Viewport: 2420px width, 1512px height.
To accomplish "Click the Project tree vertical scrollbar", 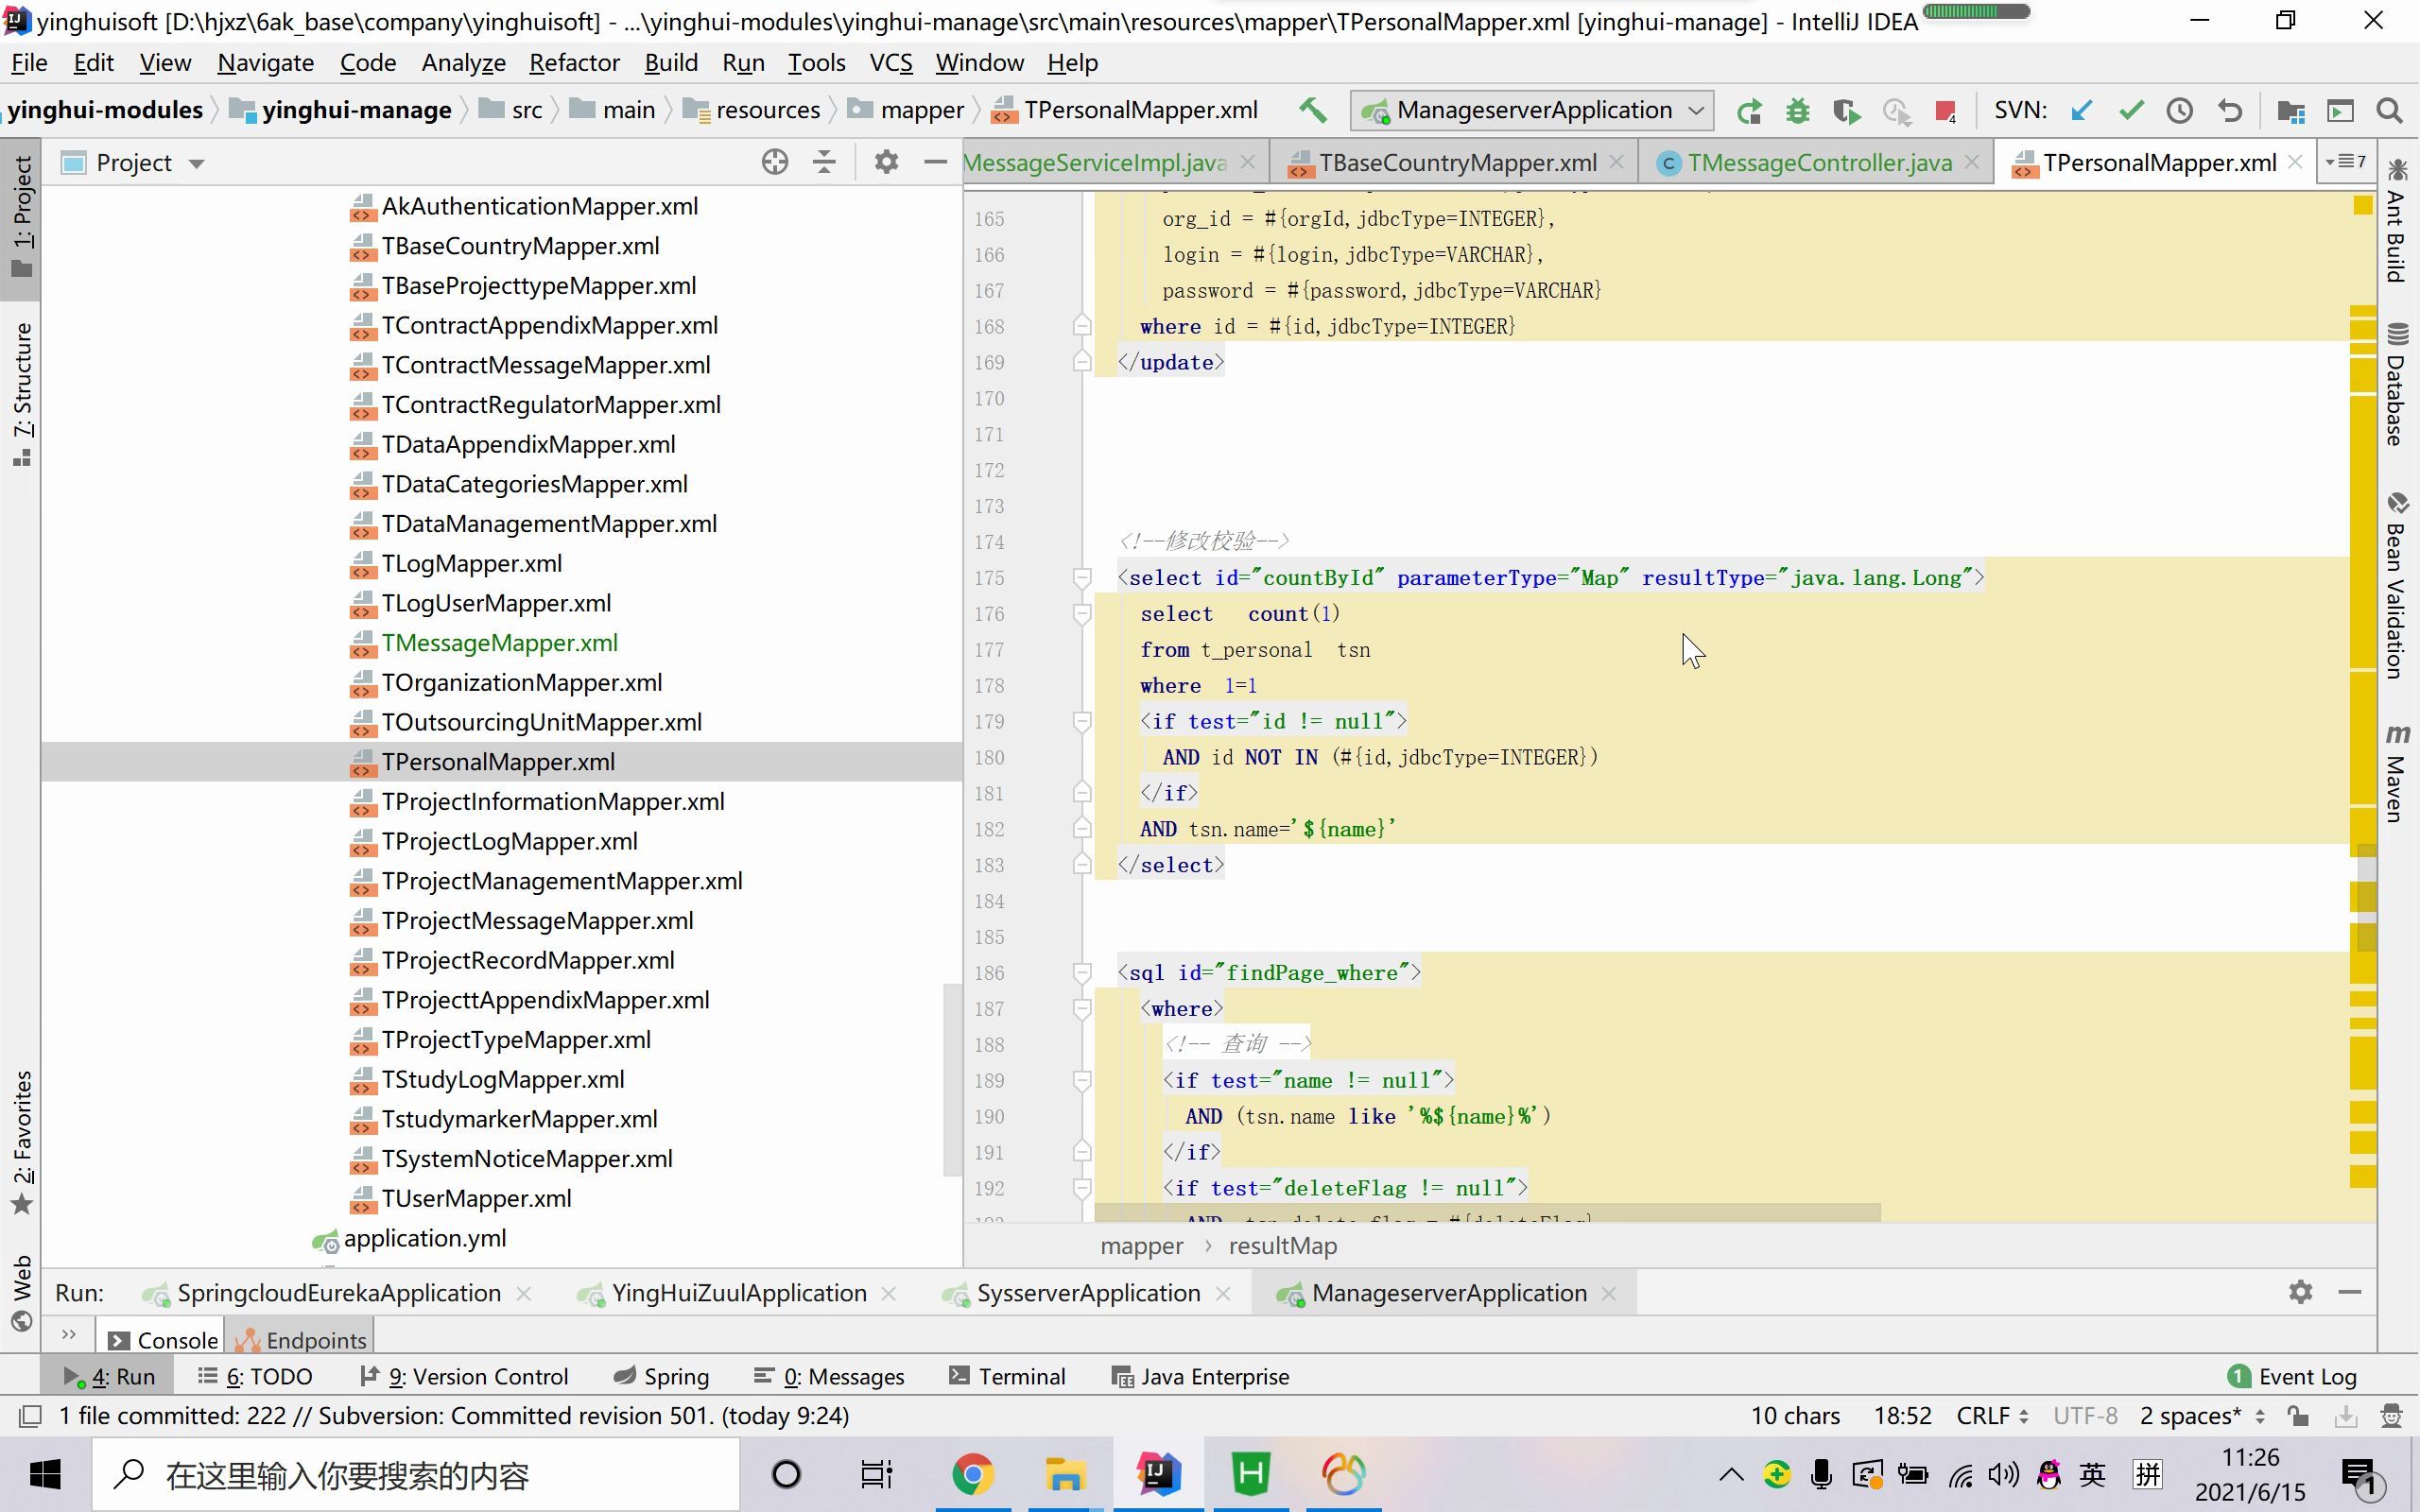I will click(951, 1080).
